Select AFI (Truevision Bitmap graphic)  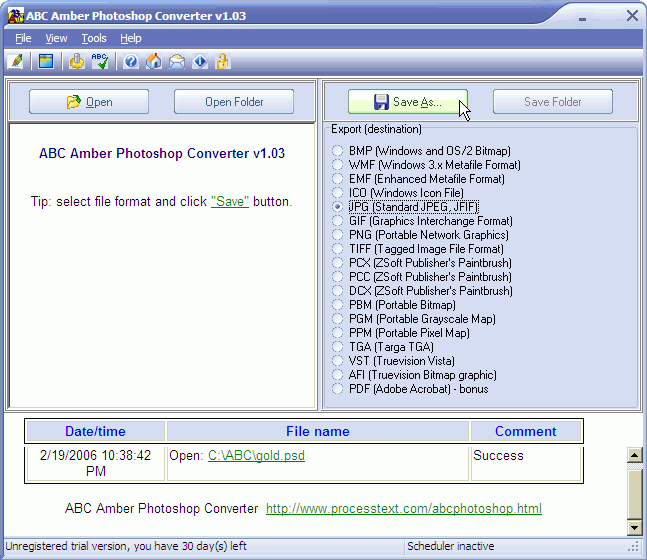415,375
